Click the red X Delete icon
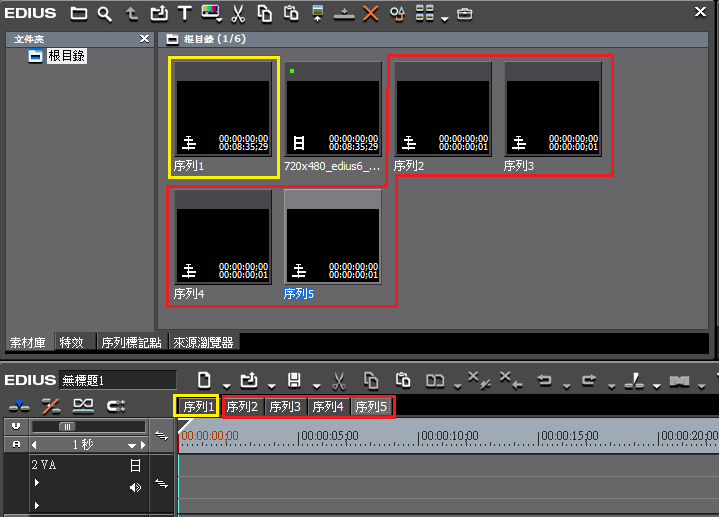 (370, 14)
